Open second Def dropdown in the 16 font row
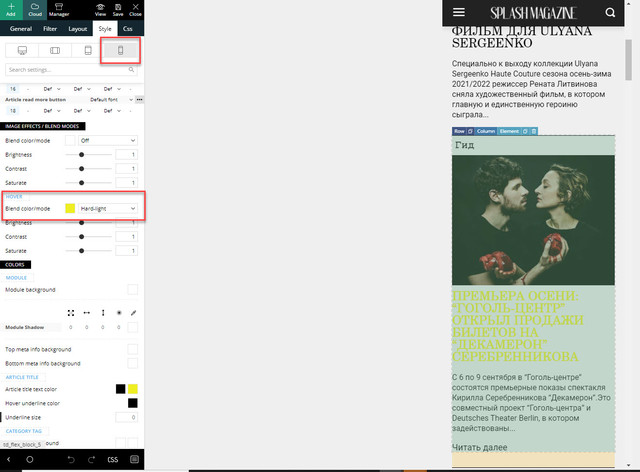 82,89
